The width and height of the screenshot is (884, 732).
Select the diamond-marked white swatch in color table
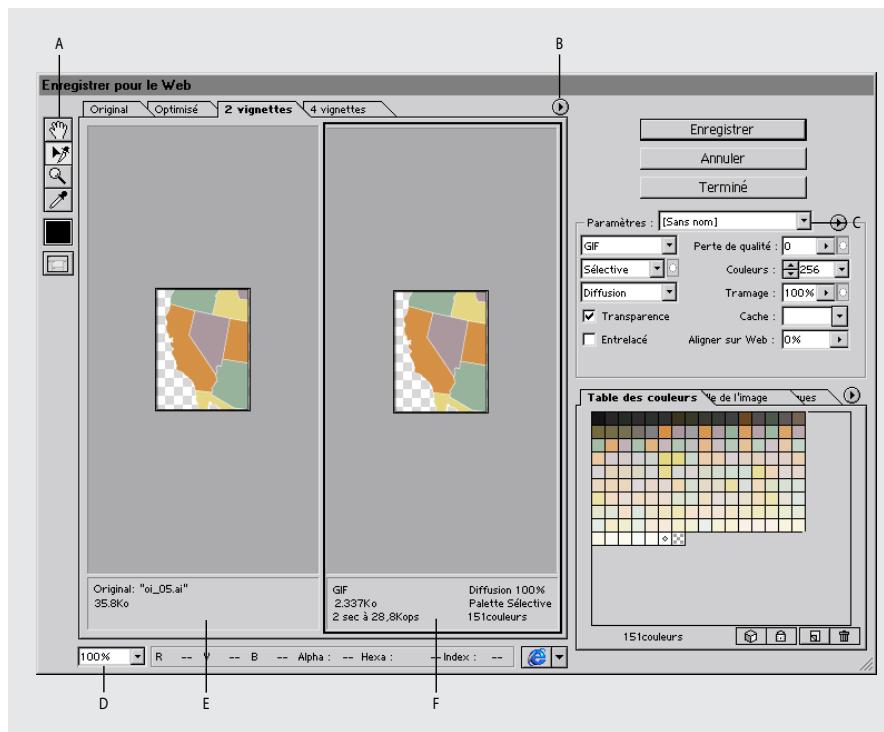(665, 539)
